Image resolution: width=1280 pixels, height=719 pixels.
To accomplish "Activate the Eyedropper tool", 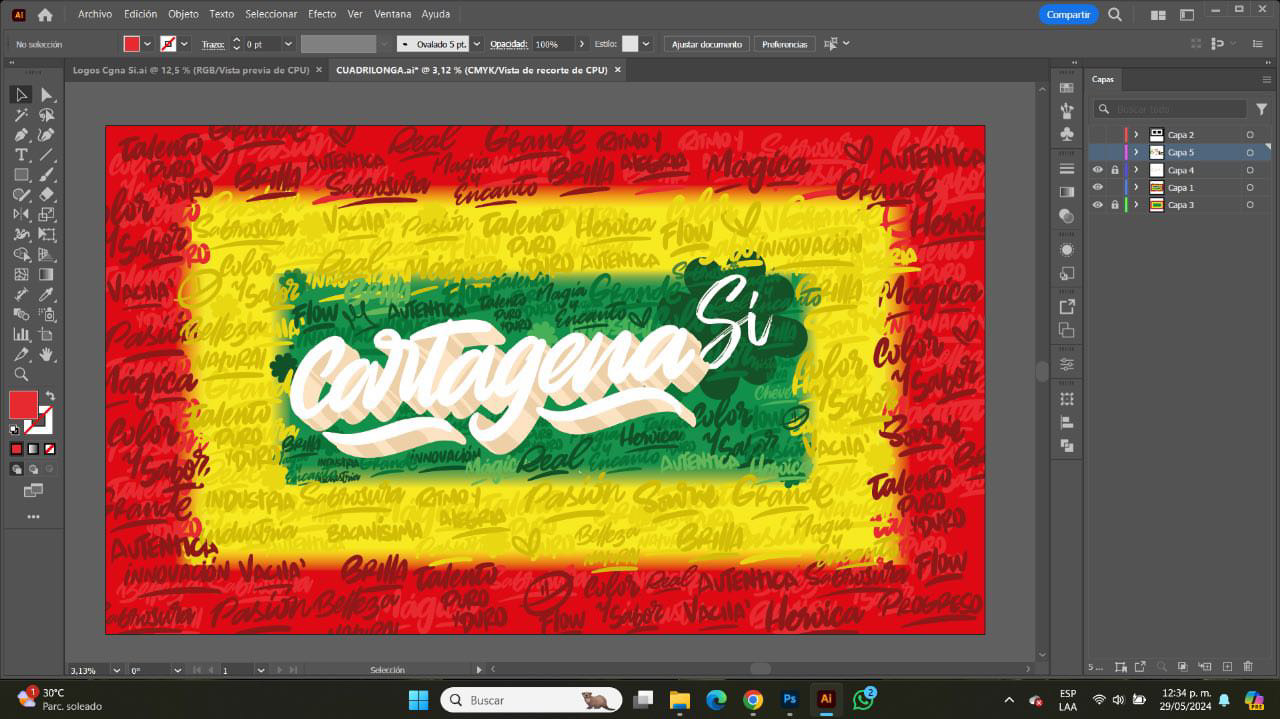I will tap(46, 294).
